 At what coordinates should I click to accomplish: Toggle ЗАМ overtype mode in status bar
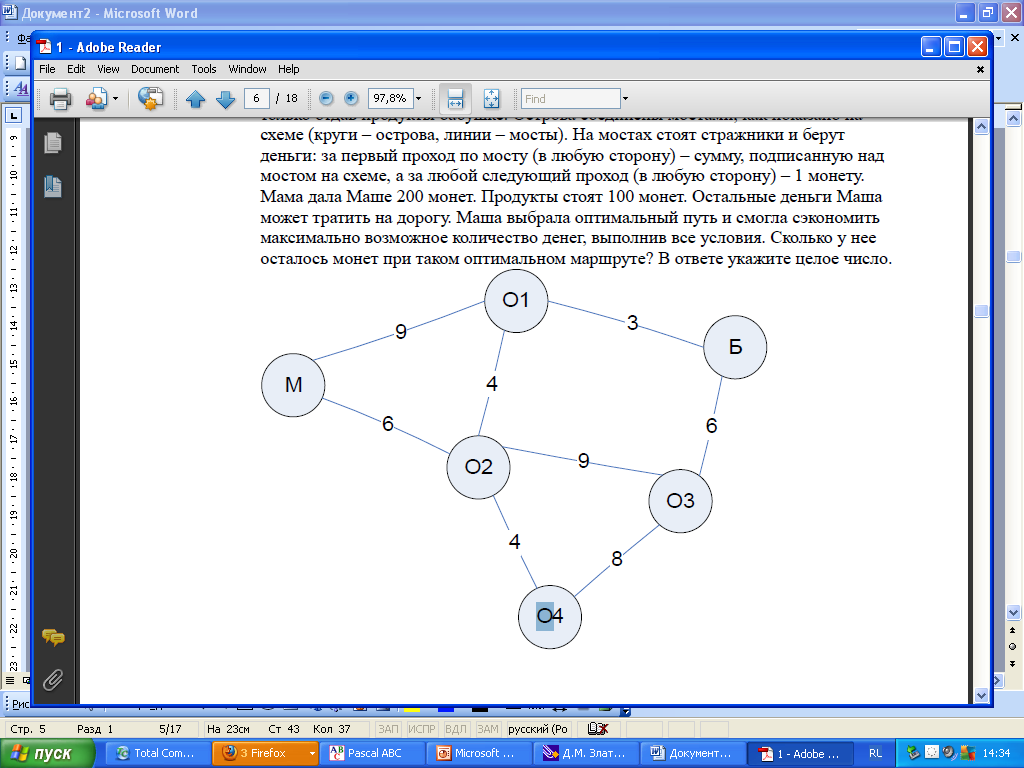click(x=487, y=729)
